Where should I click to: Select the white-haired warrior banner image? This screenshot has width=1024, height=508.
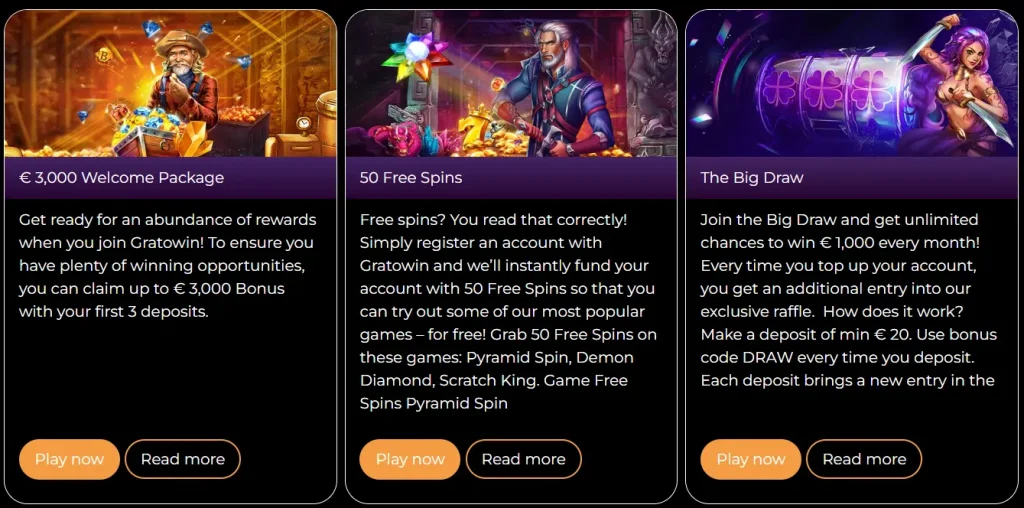(x=511, y=84)
